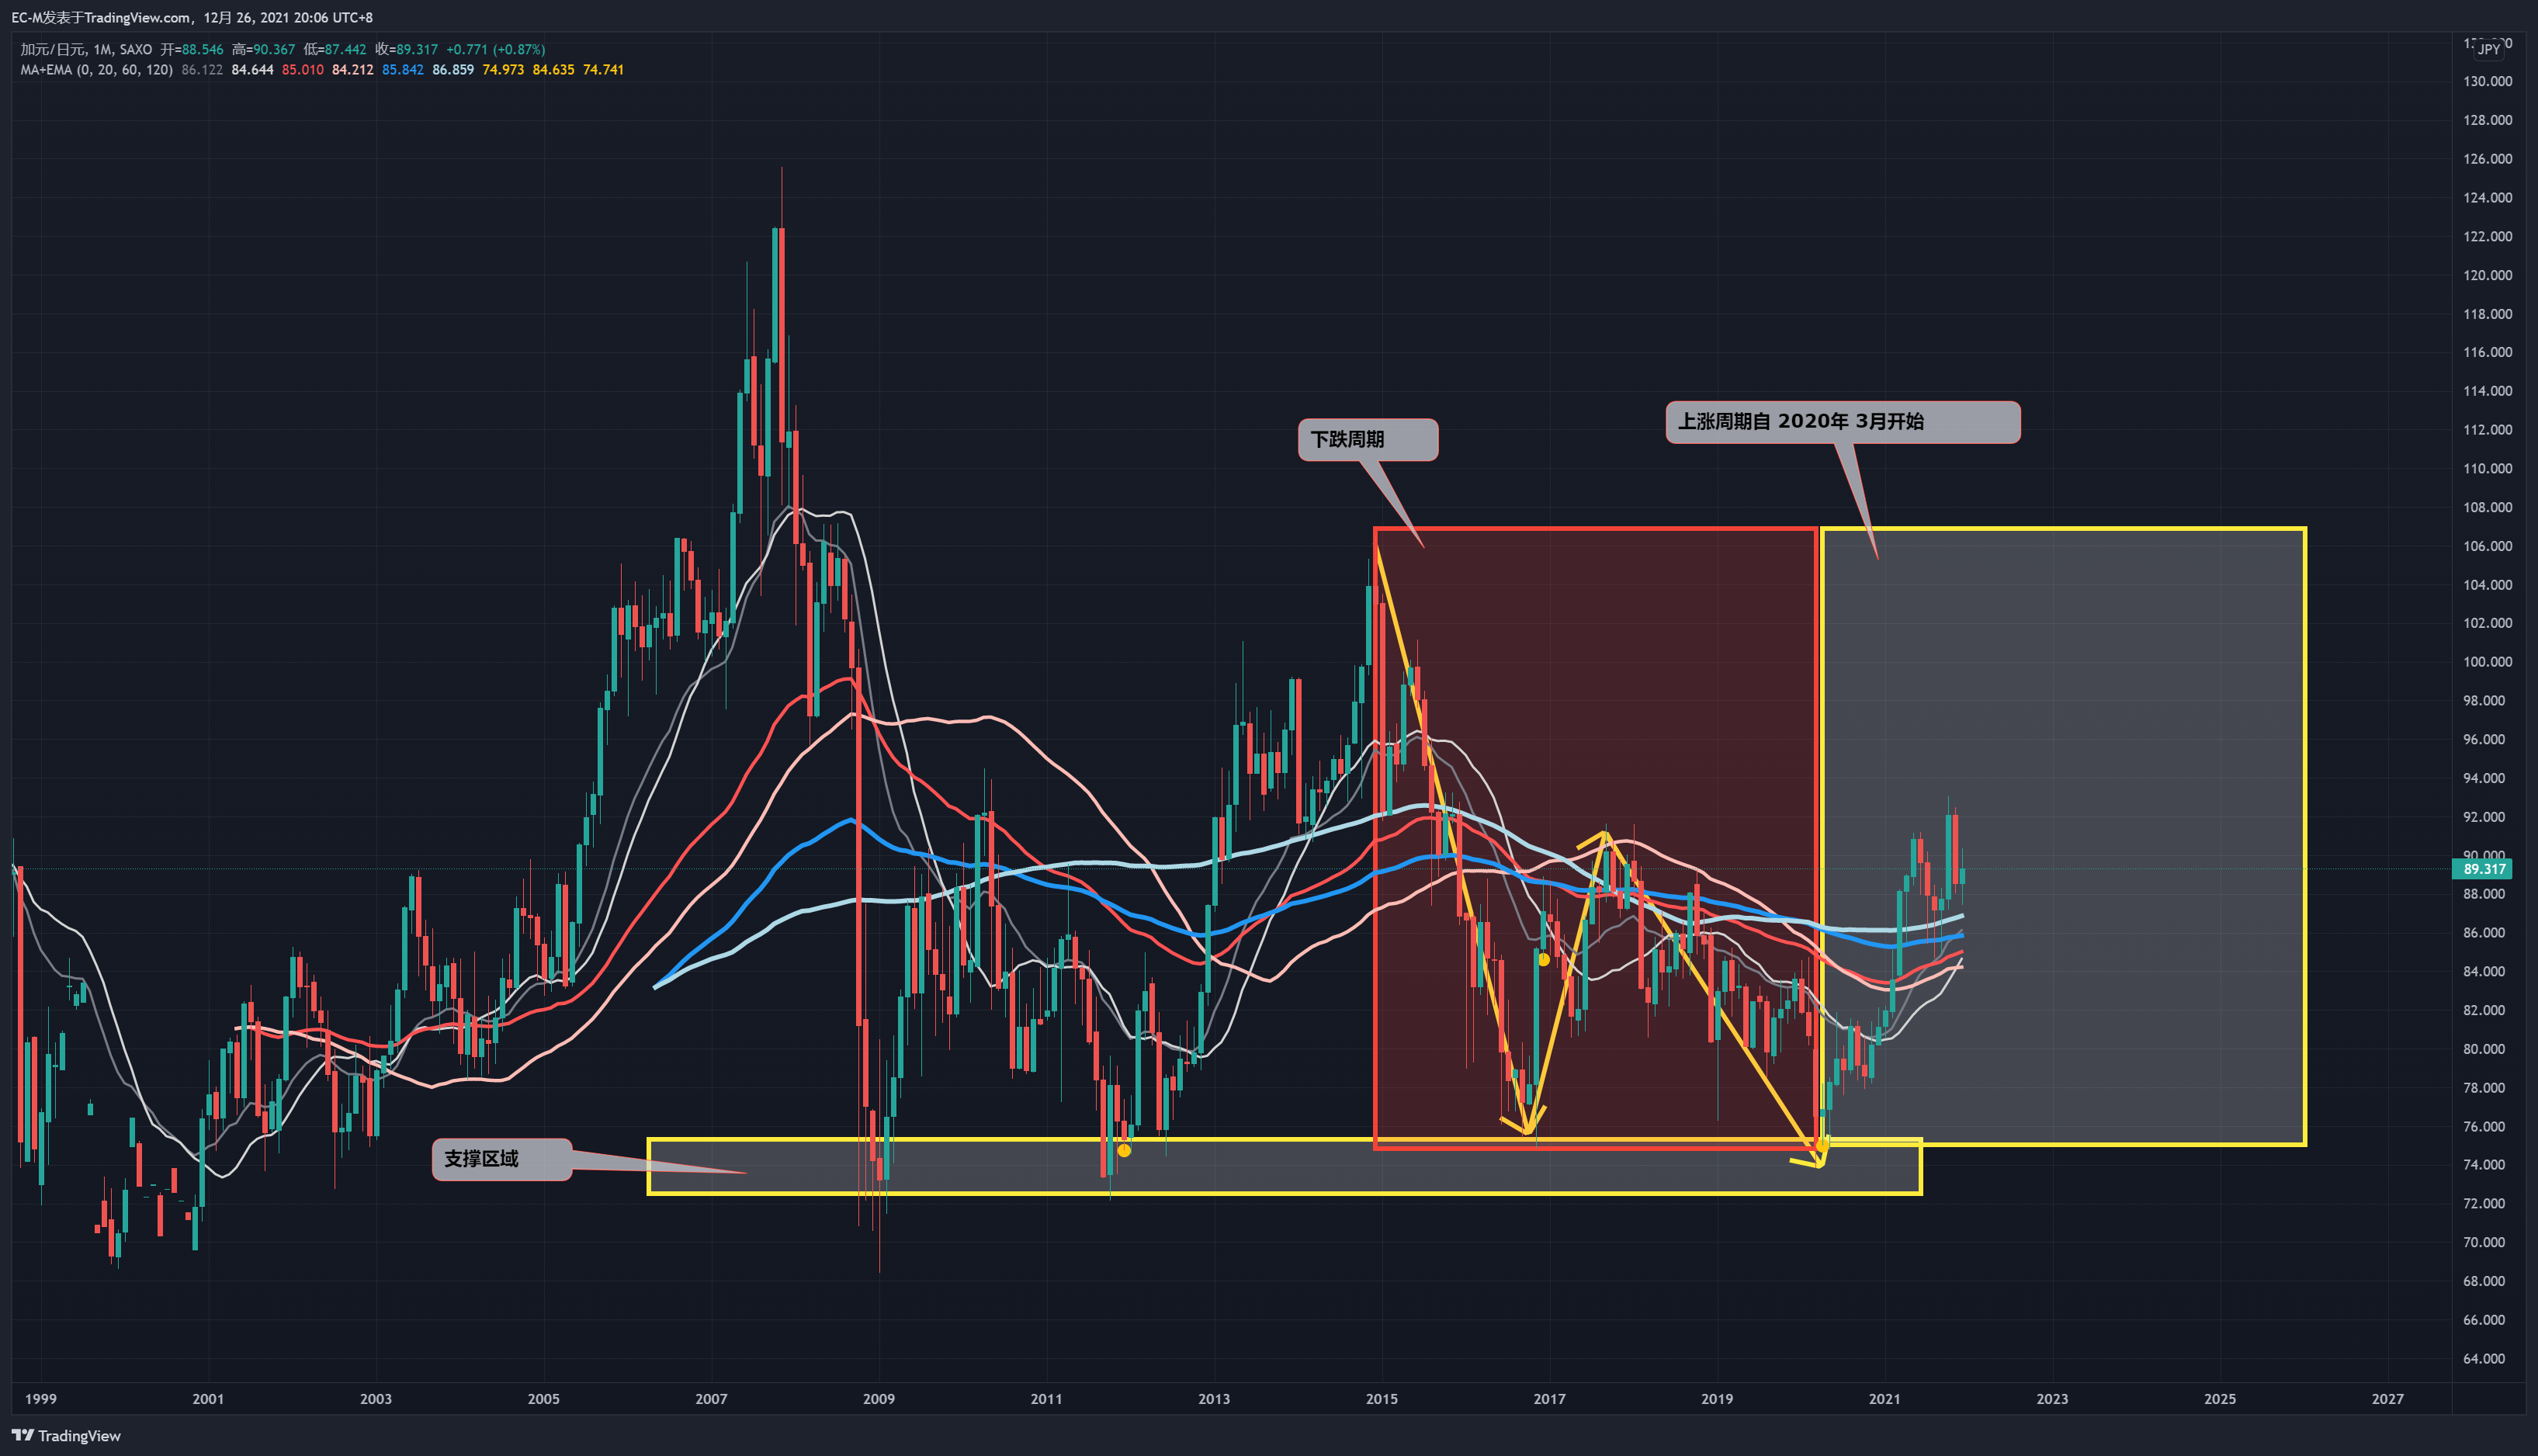Click the yellow MA value 84.635
Viewport: 2538px width, 1456px height.
[554, 70]
